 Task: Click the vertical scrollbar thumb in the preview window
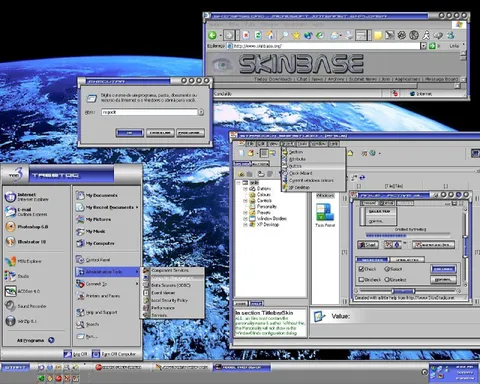pos(465,246)
